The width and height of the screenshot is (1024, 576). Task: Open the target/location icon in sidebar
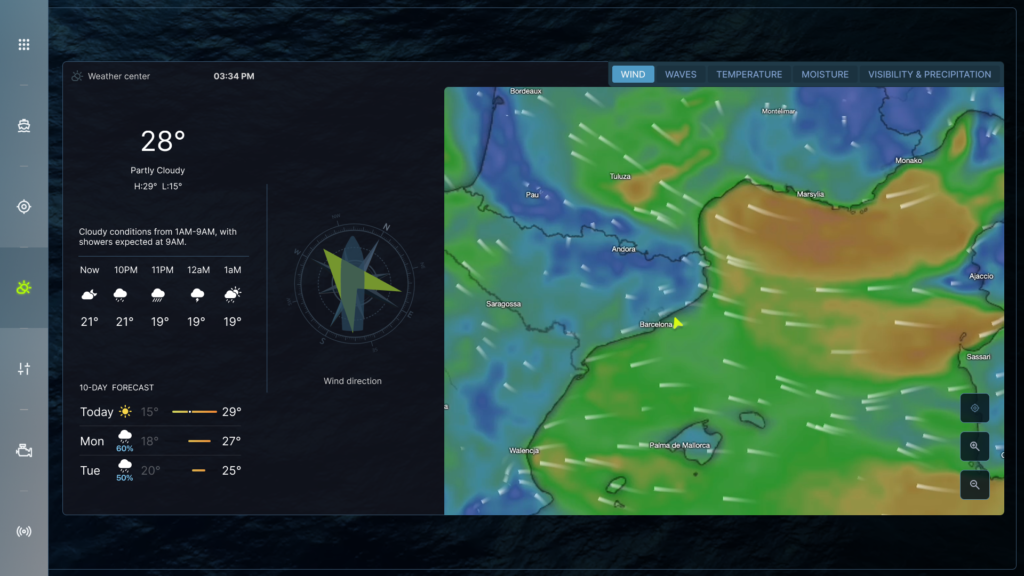(24, 207)
